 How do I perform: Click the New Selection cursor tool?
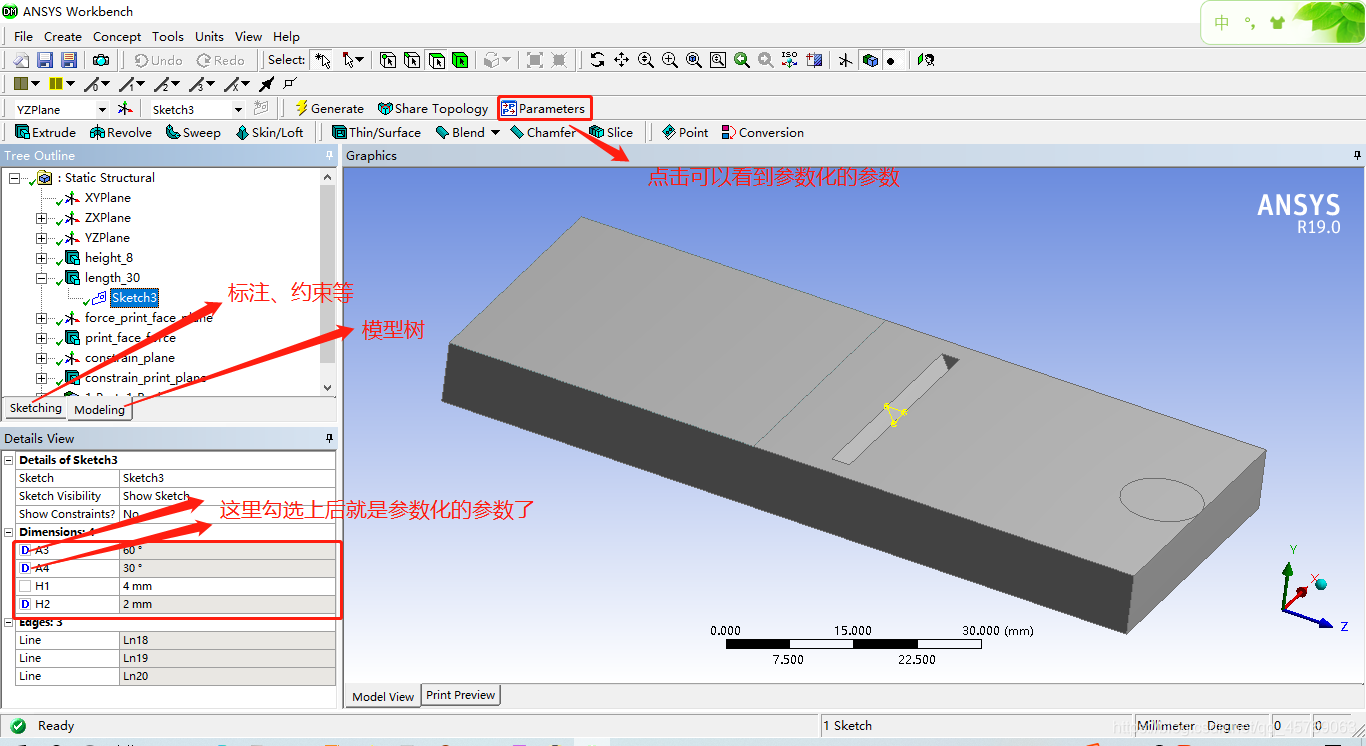click(322, 60)
